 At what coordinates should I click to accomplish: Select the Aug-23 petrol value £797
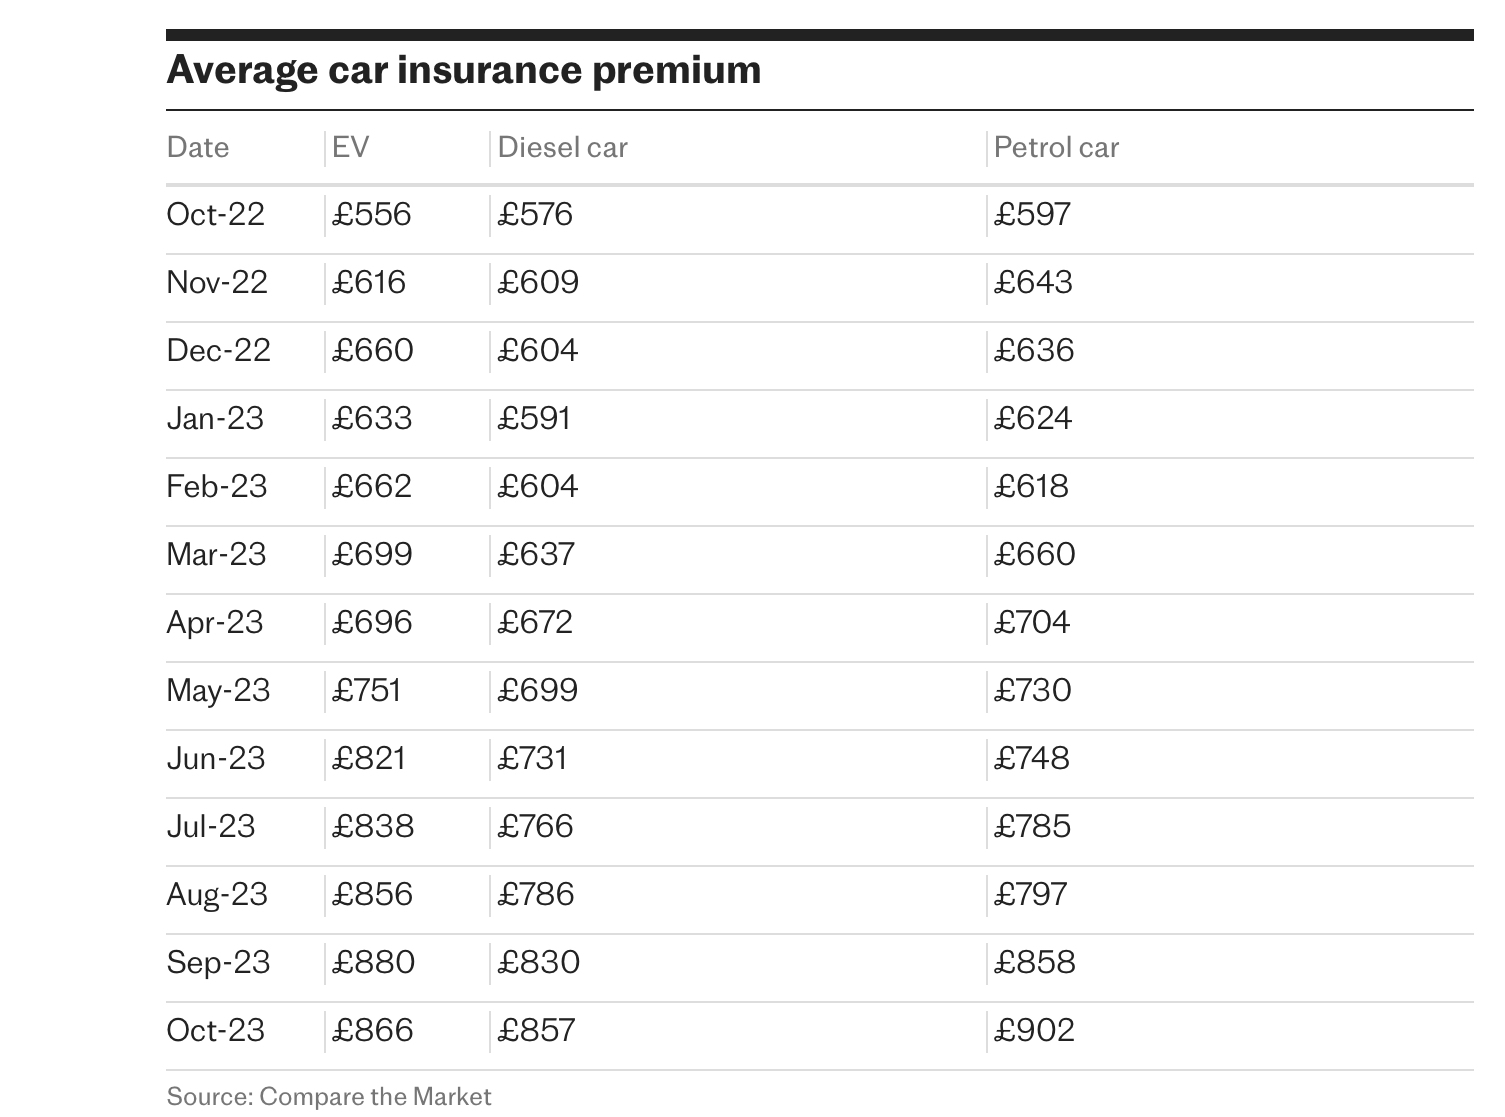1031,894
